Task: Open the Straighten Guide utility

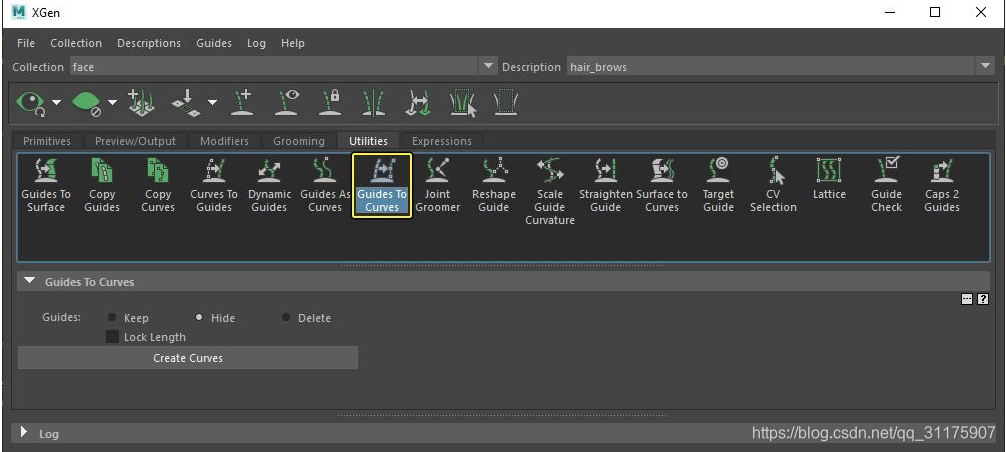Action: (605, 185)
